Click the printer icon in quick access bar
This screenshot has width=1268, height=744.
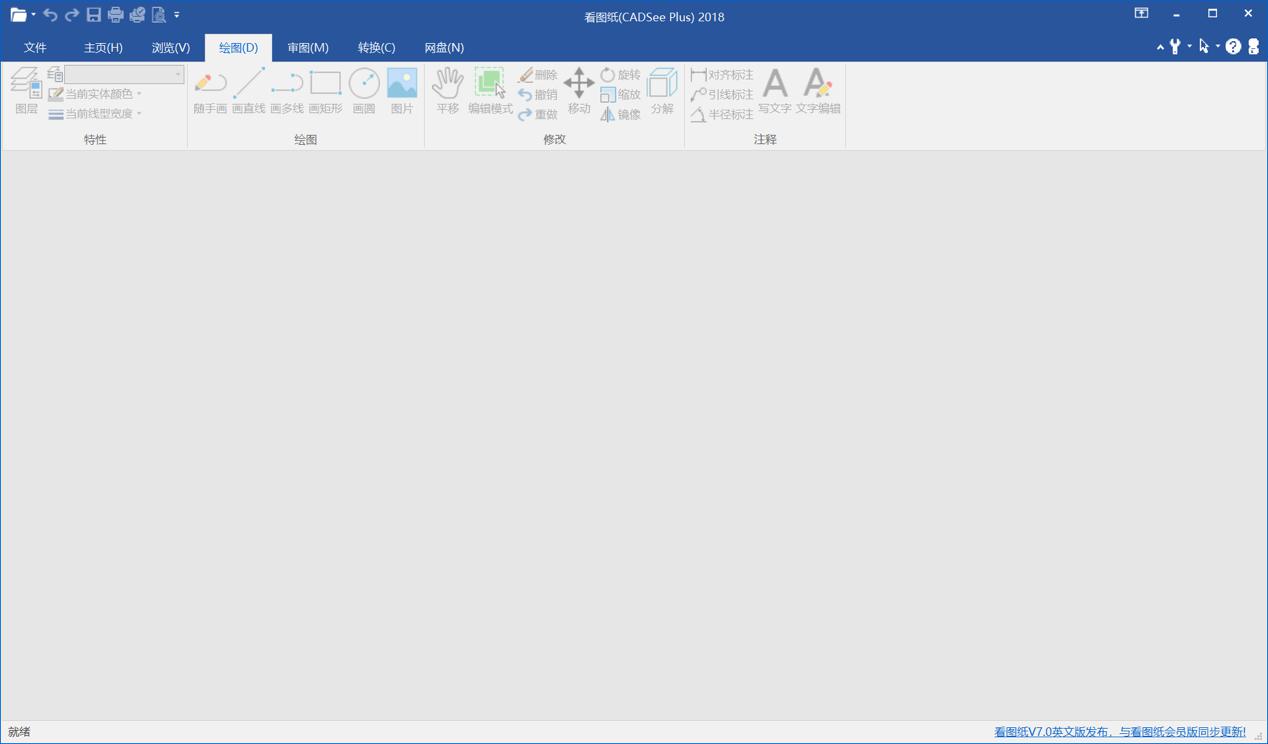[x=115, y=15]
